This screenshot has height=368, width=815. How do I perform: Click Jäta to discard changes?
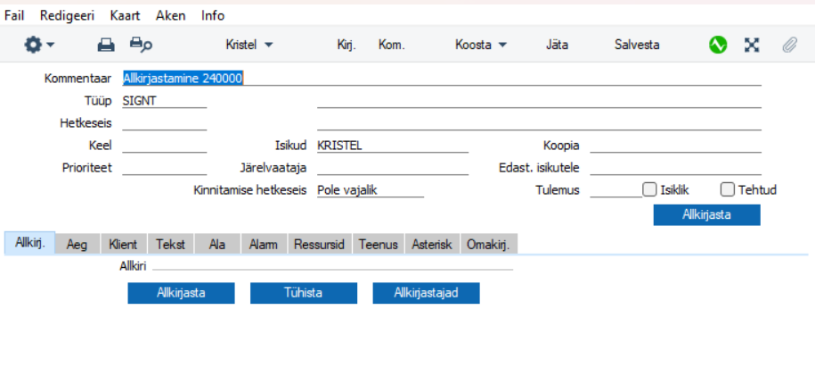tap(557, 45)
